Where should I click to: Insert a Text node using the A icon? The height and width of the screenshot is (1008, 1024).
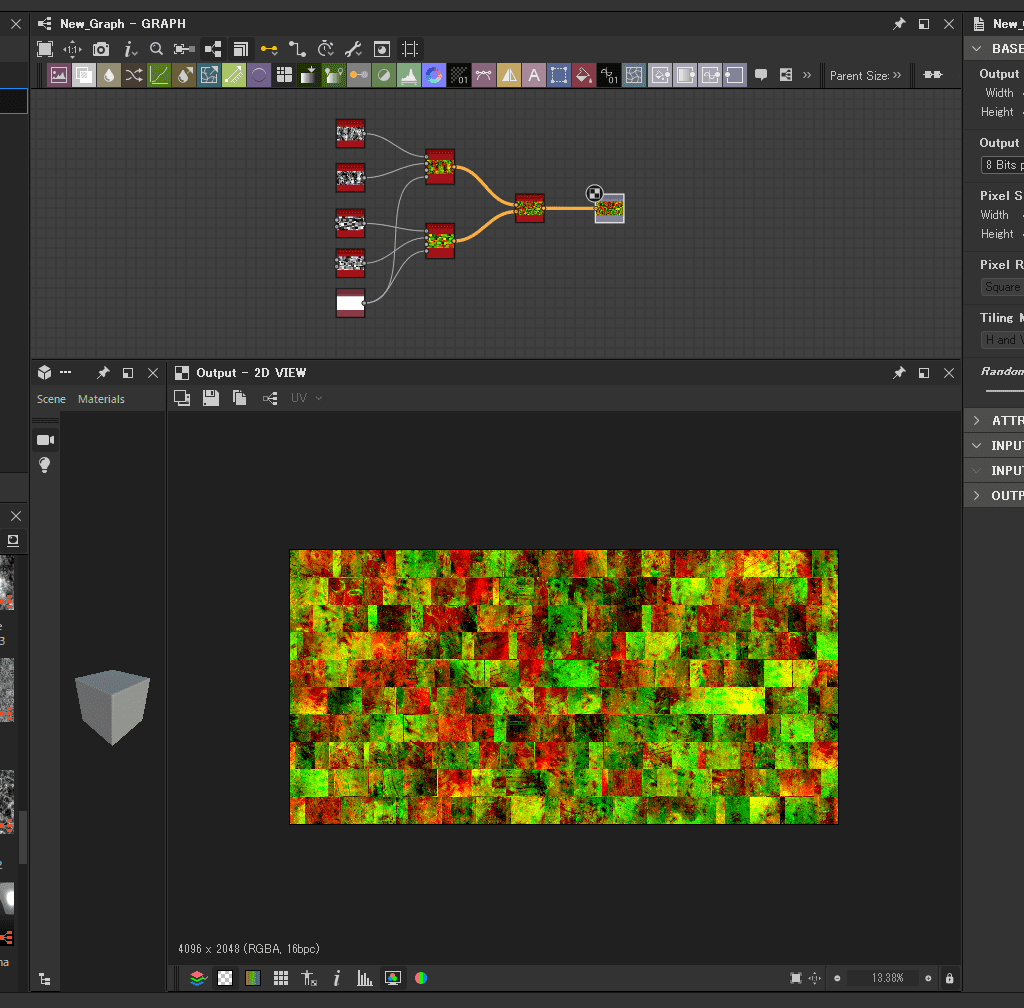tap(534, 75)
